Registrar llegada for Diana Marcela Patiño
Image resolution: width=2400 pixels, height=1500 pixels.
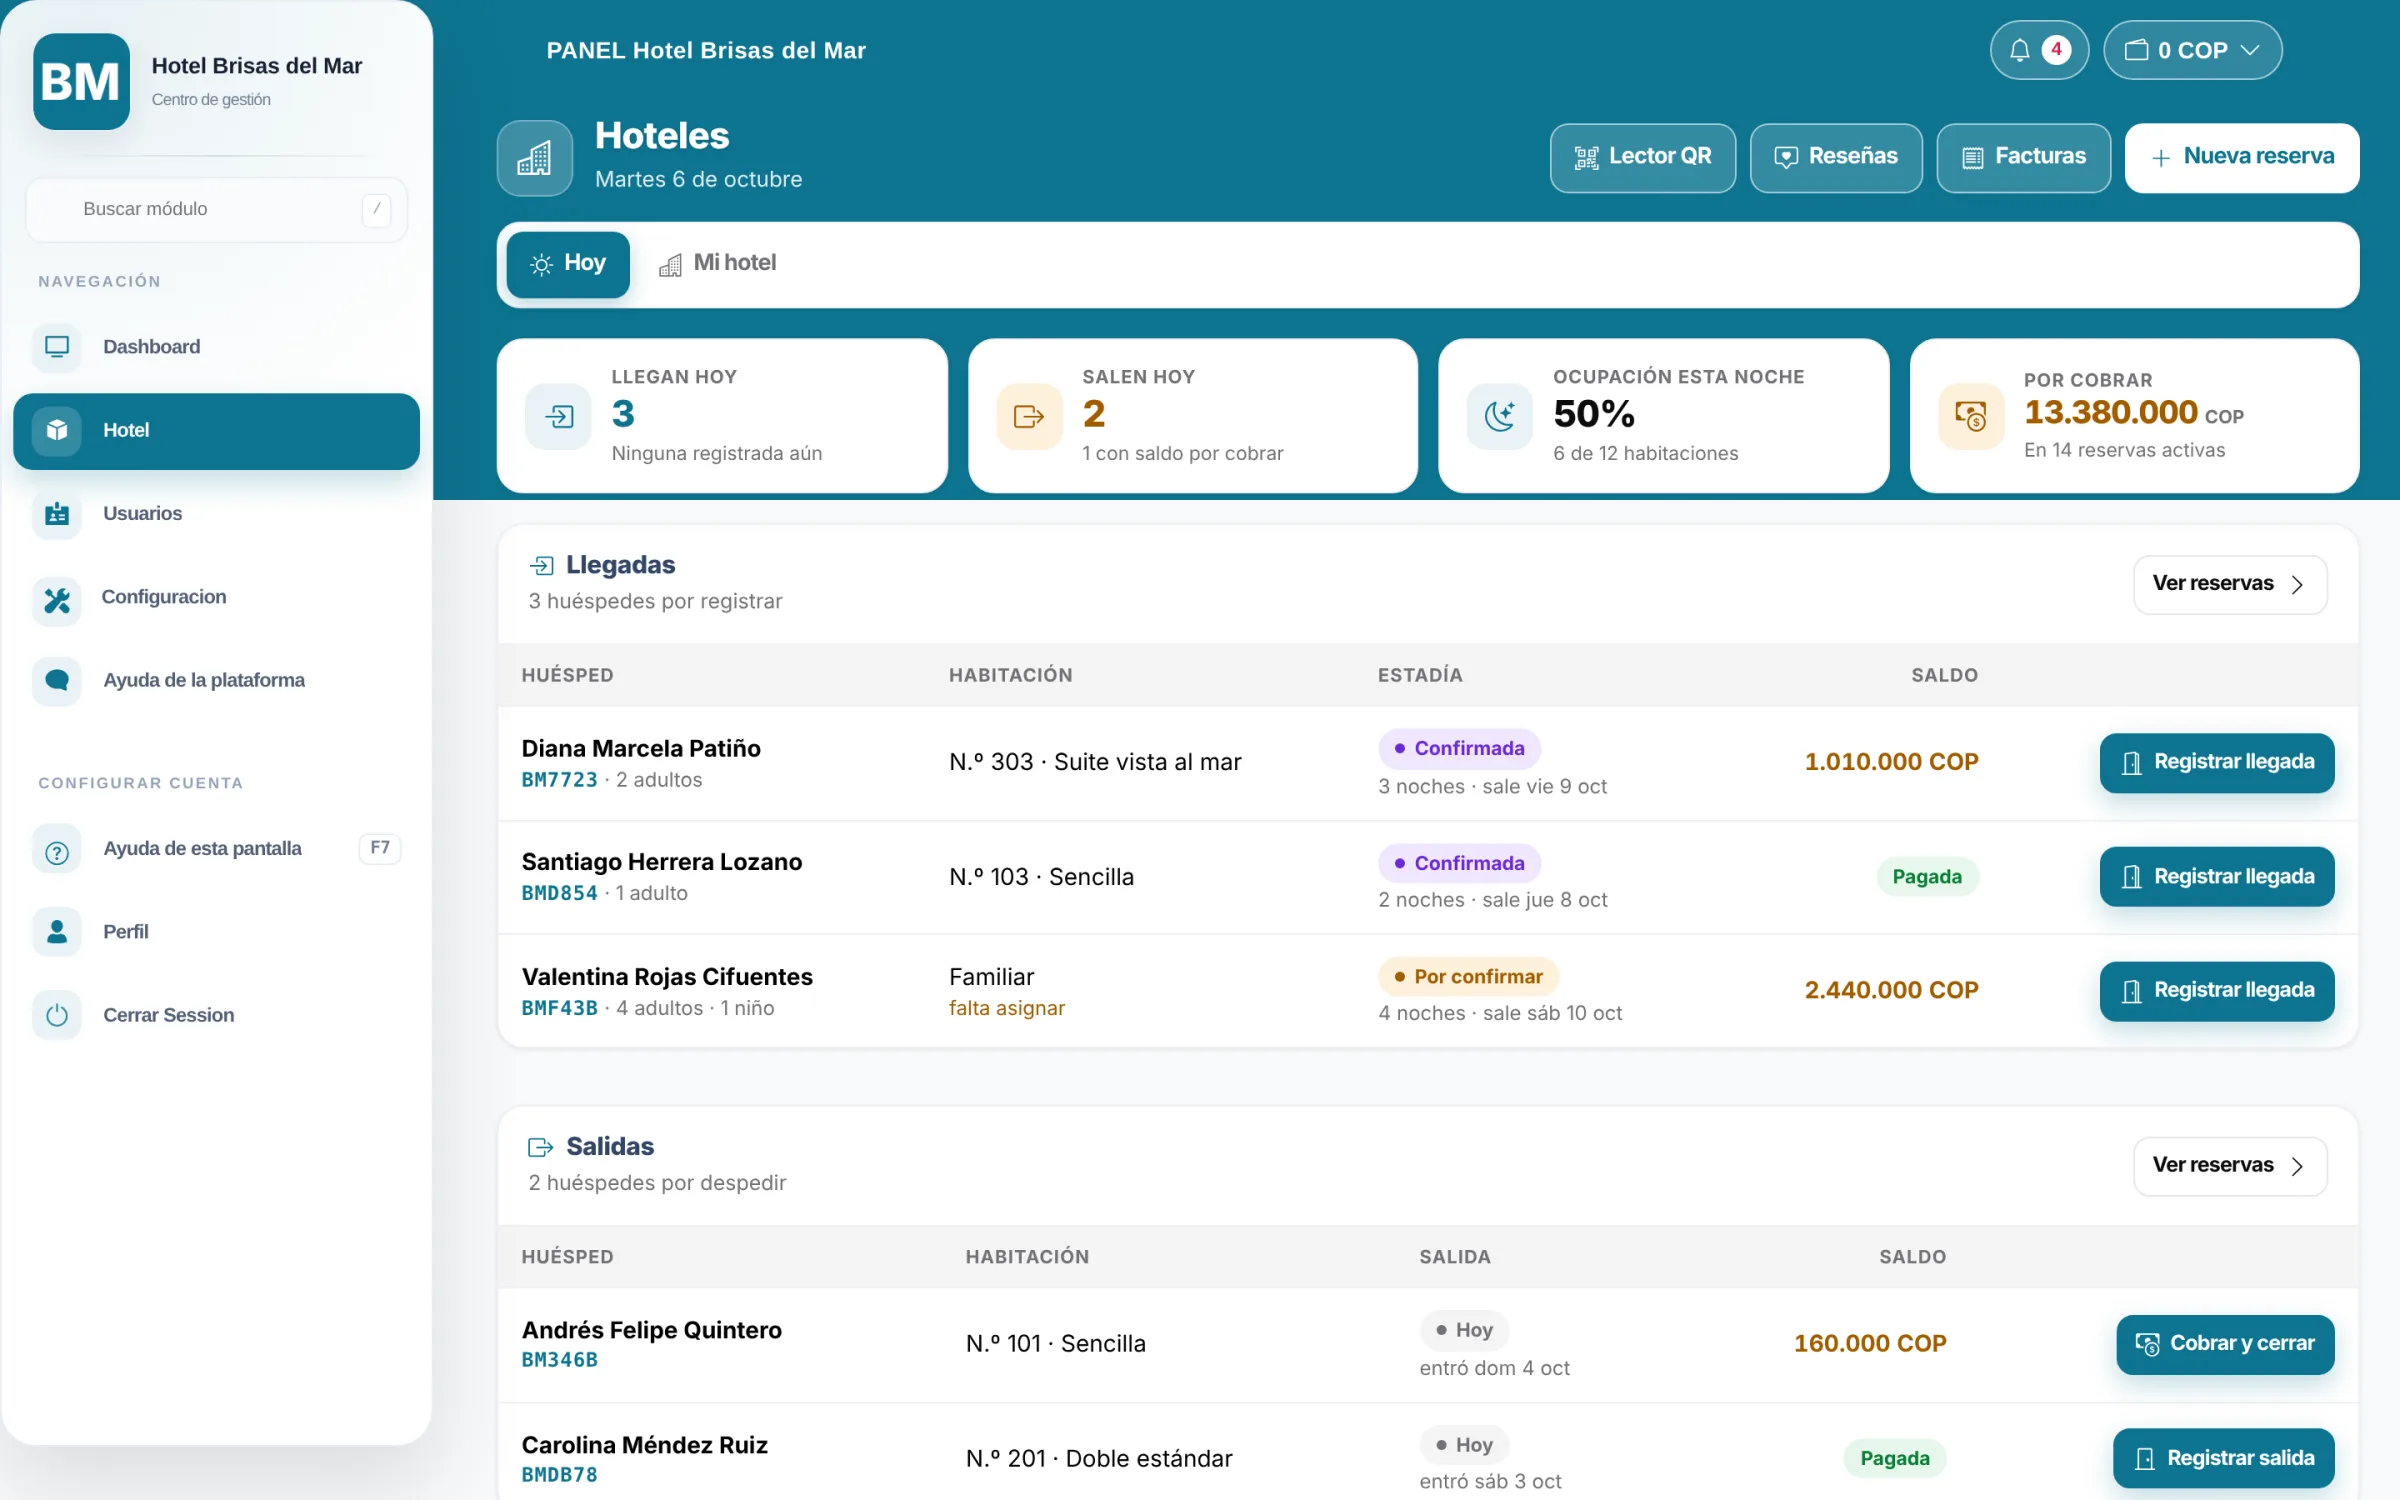[2217, 763]
